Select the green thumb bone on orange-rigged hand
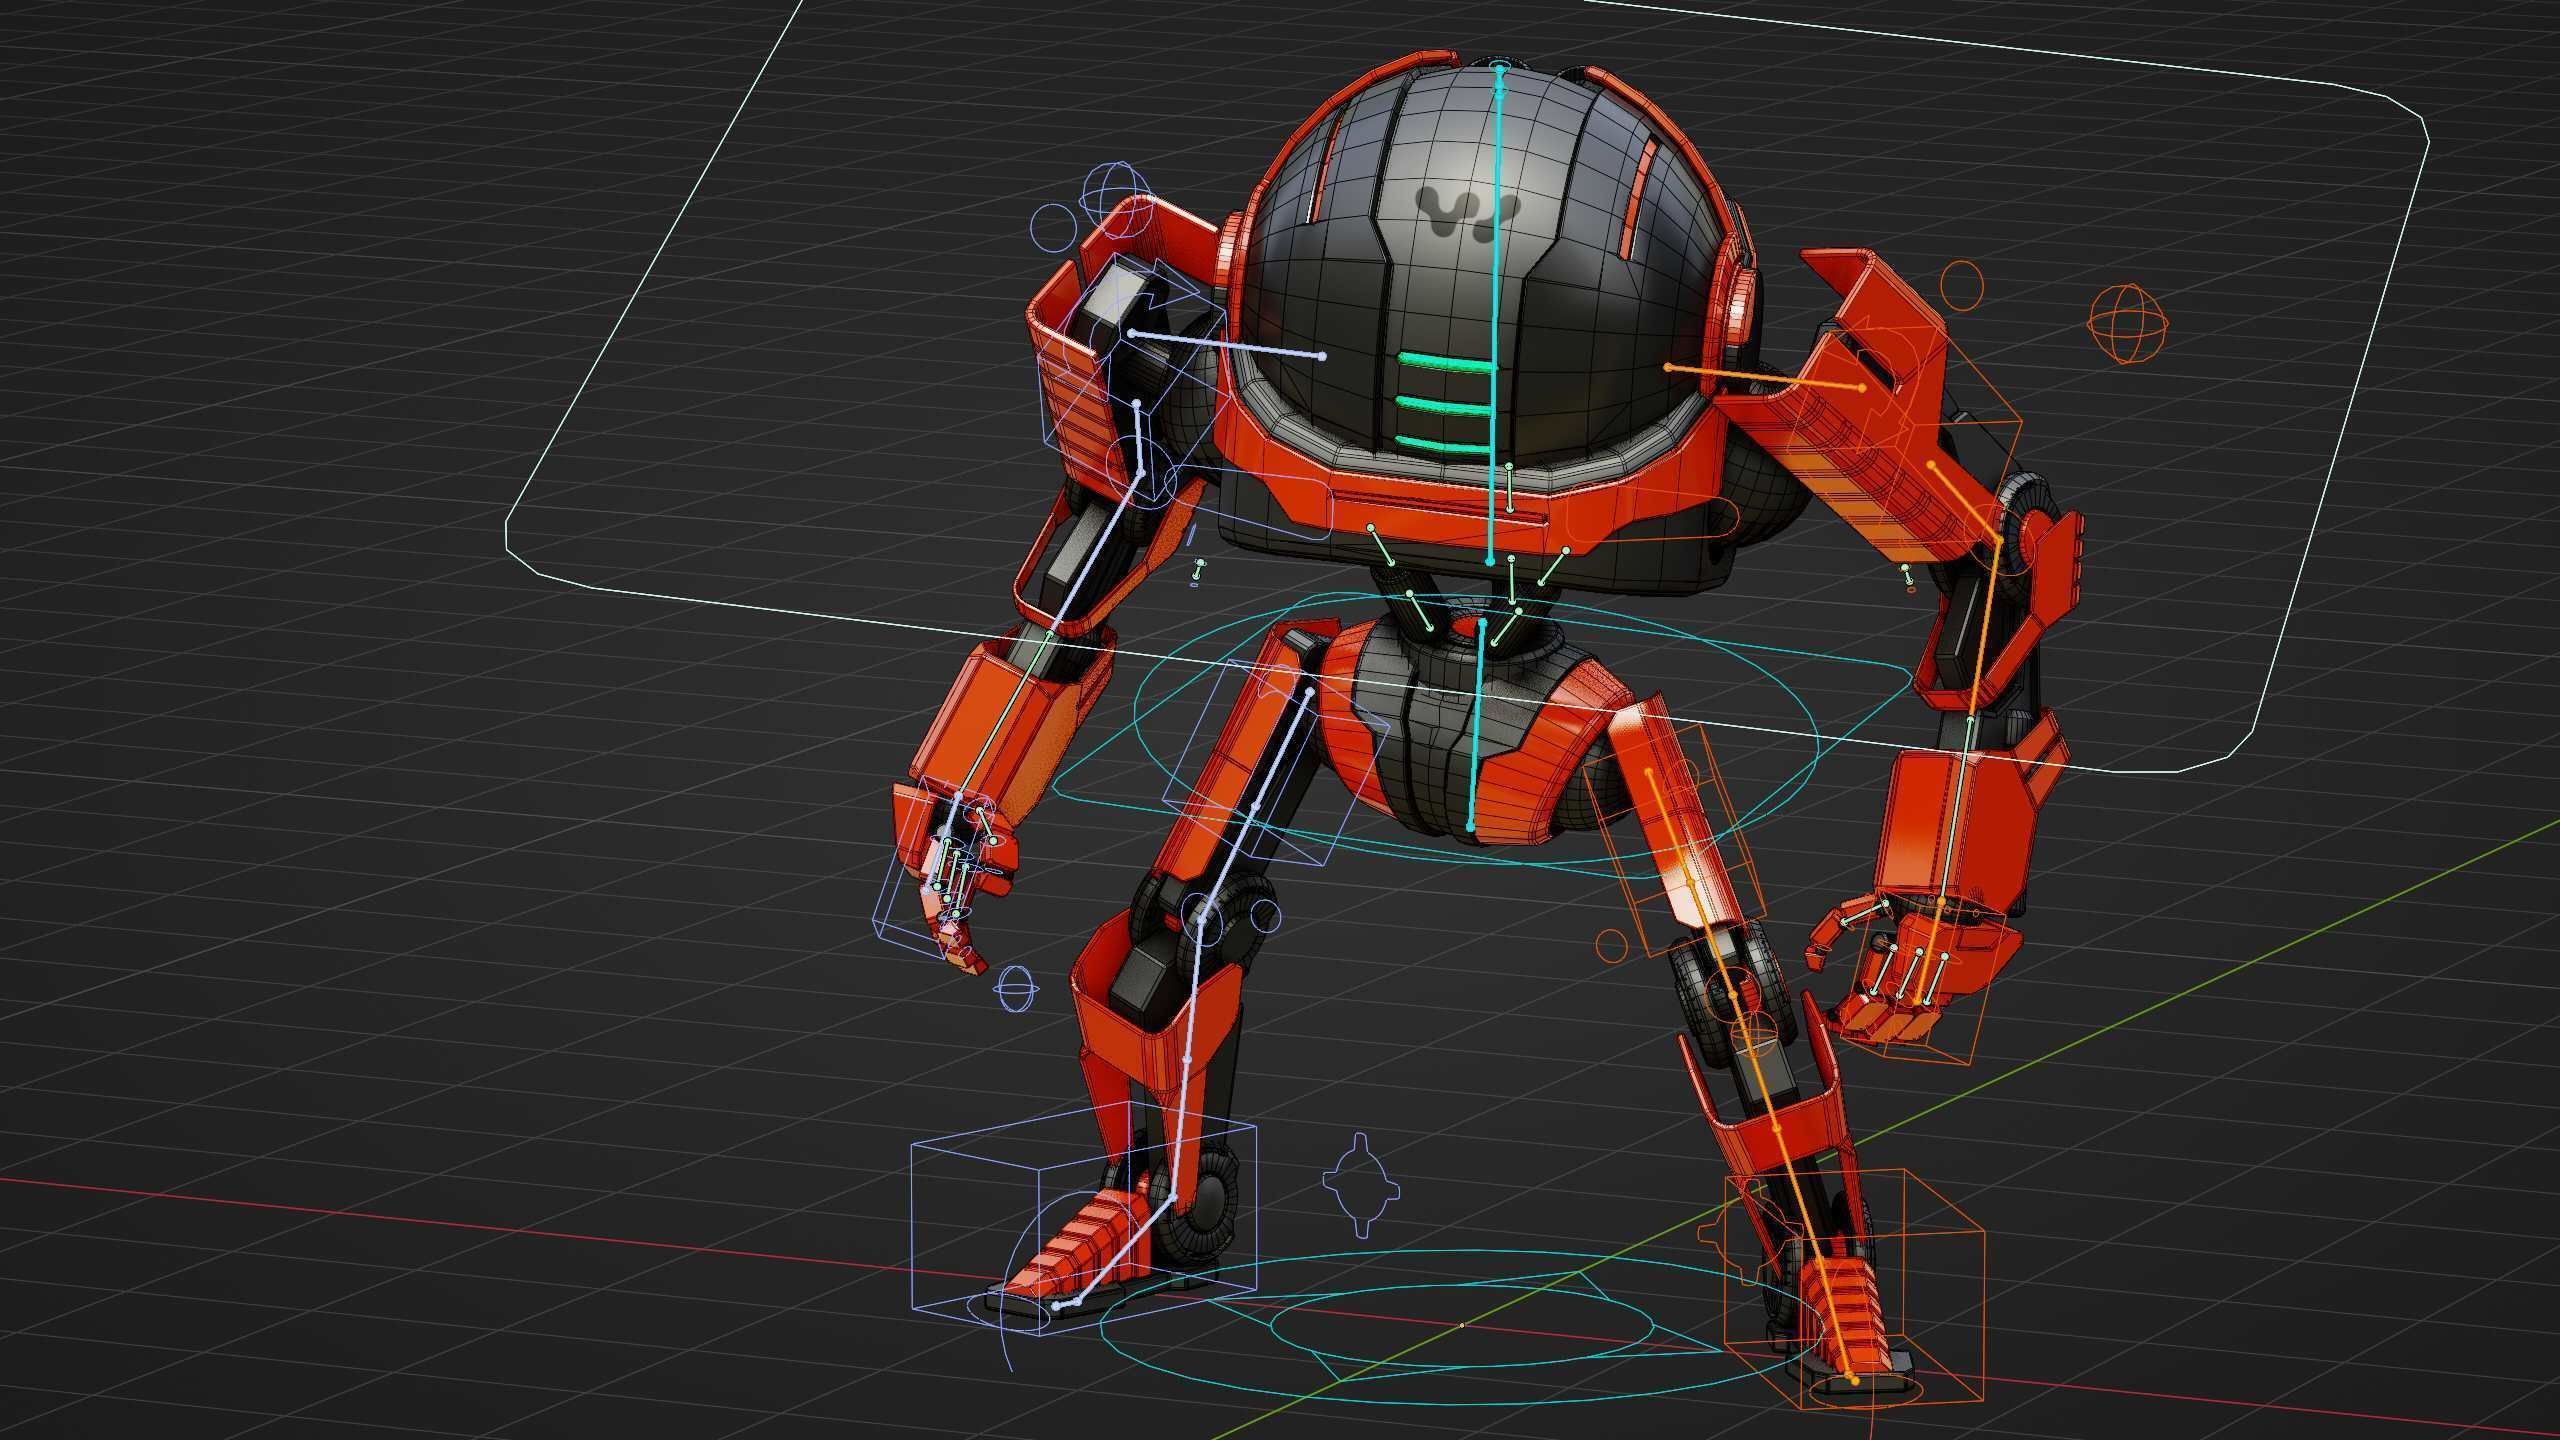Image resolution: width=2560 pixels, height=1440 pixels. 1864,911
